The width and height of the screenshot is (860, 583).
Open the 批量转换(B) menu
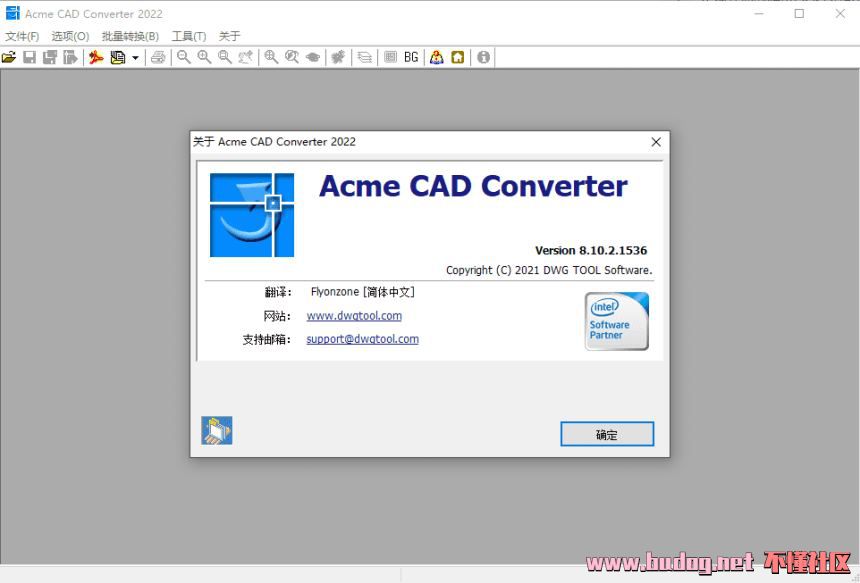131,36
